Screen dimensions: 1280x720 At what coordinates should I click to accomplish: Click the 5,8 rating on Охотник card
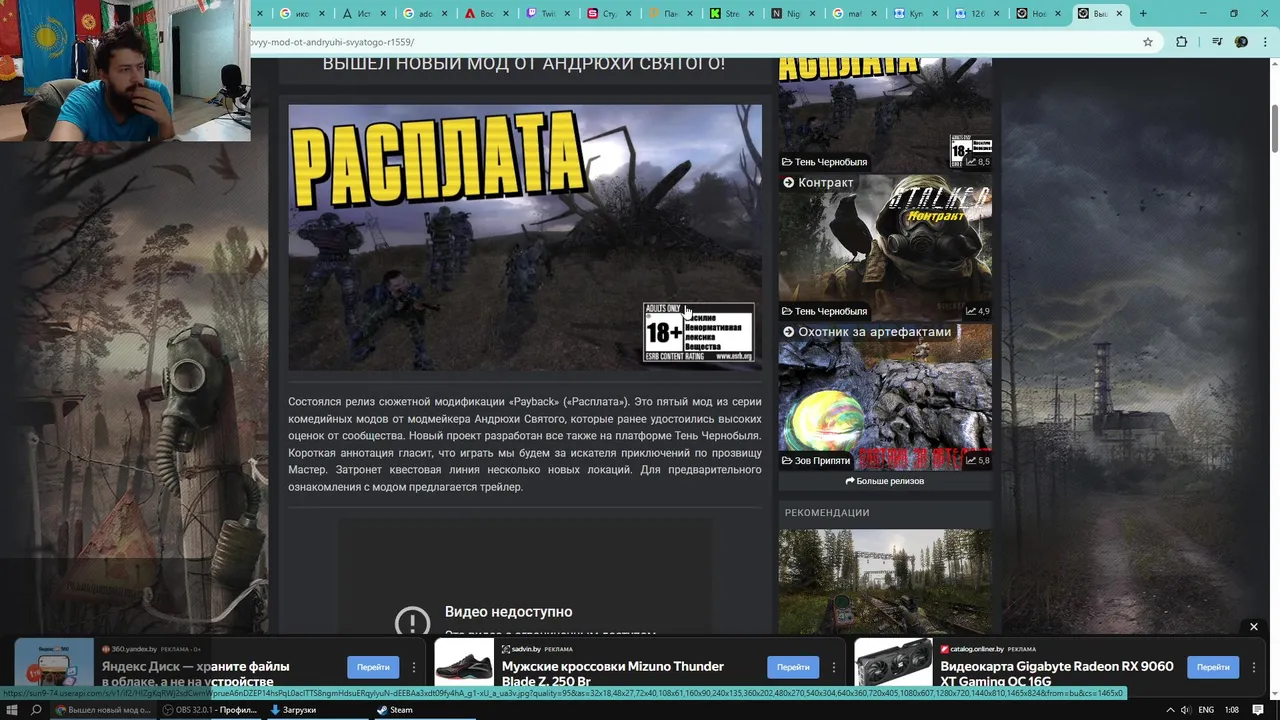pos(978,461)
